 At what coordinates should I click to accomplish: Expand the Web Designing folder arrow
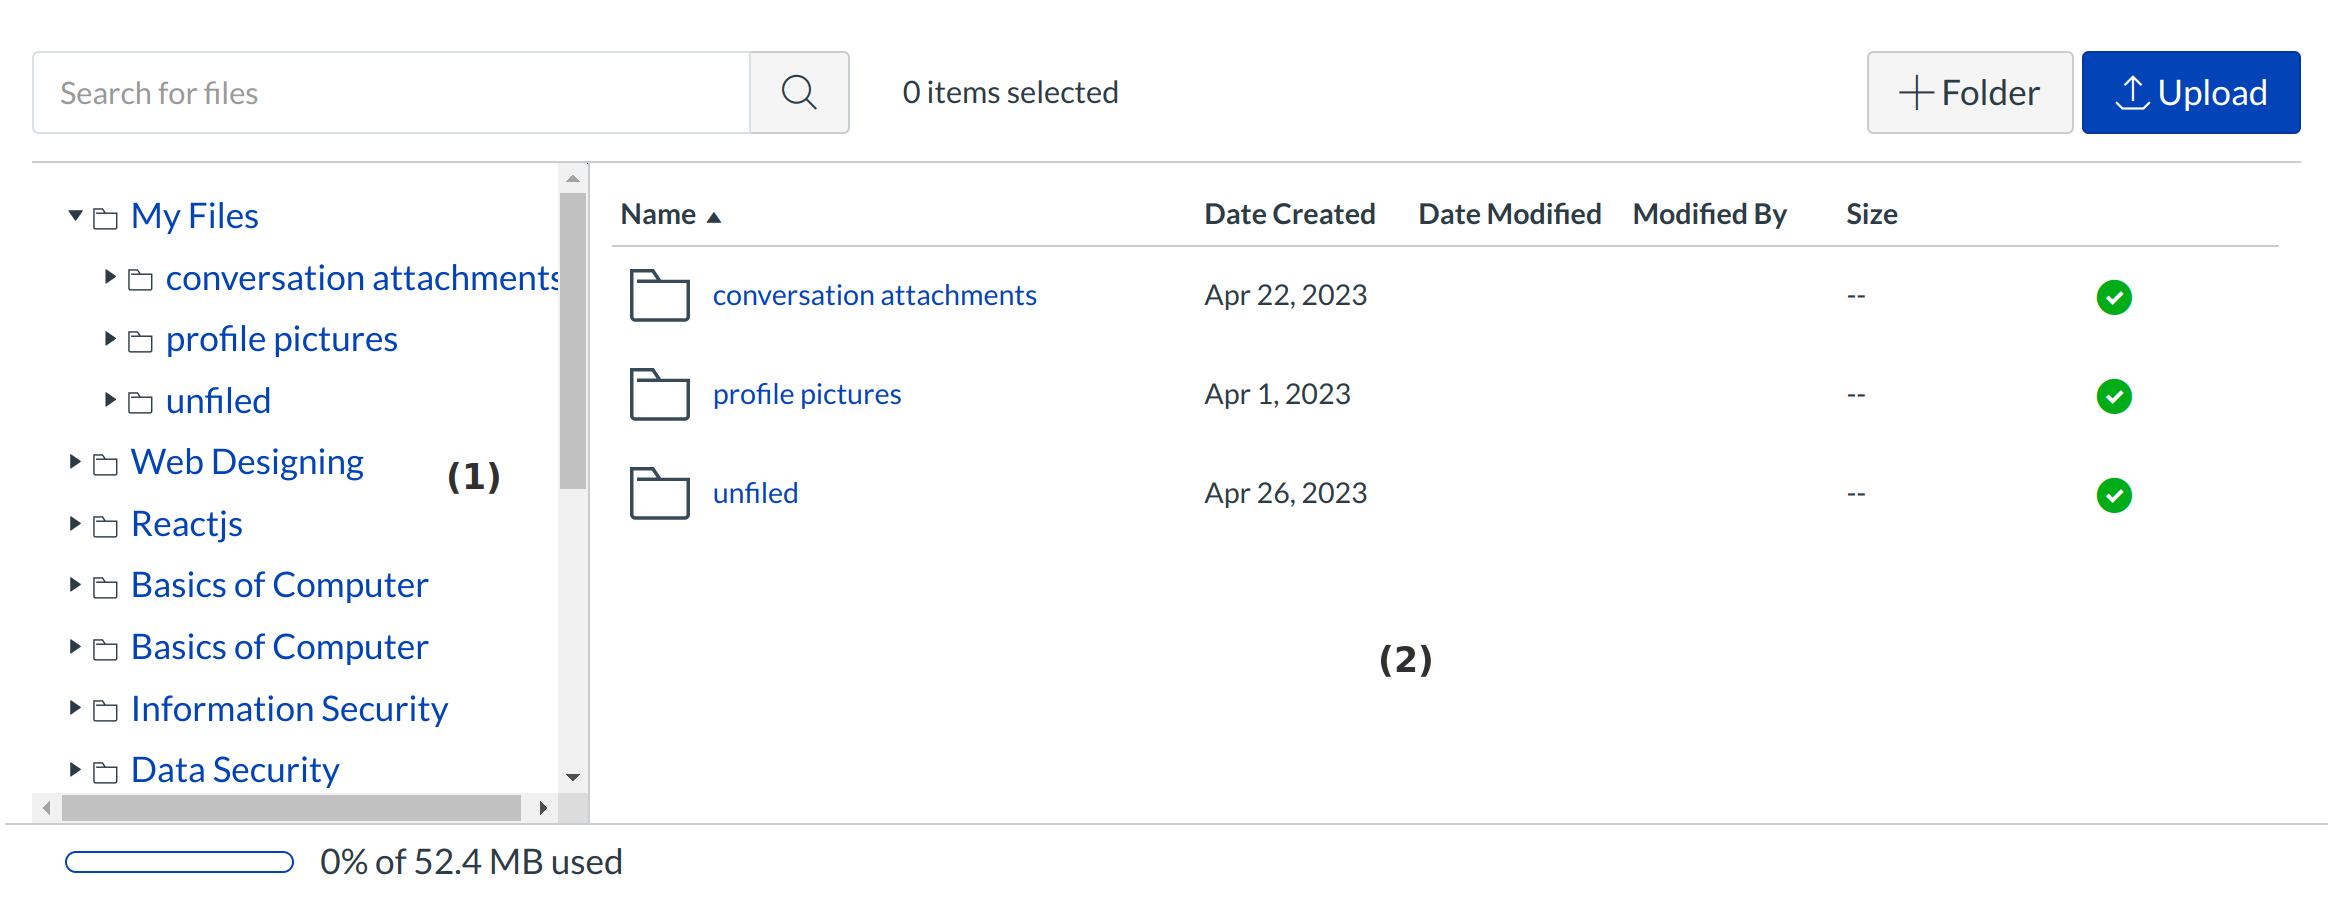click(x=75, y=462)
